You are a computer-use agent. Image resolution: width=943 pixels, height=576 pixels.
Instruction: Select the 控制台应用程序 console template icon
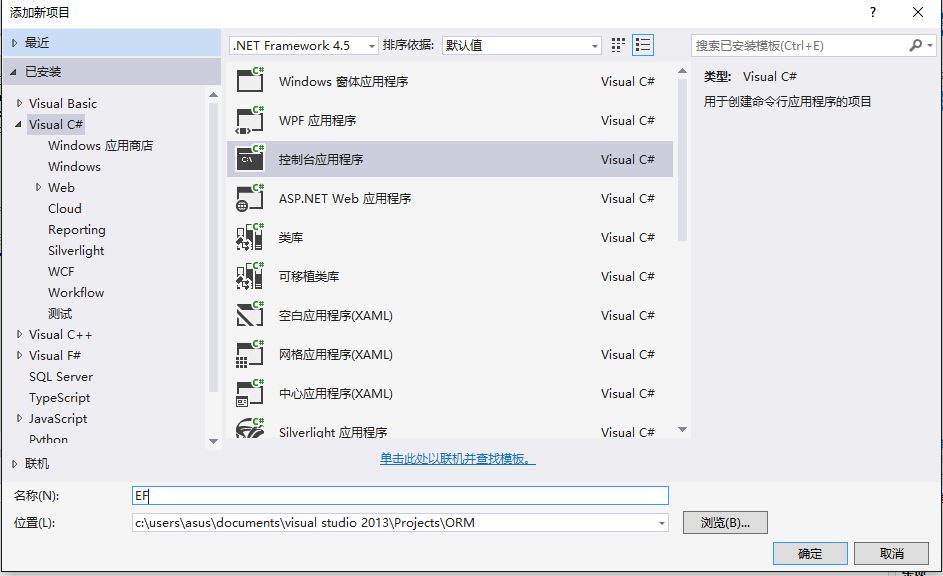tap(250, 159)
